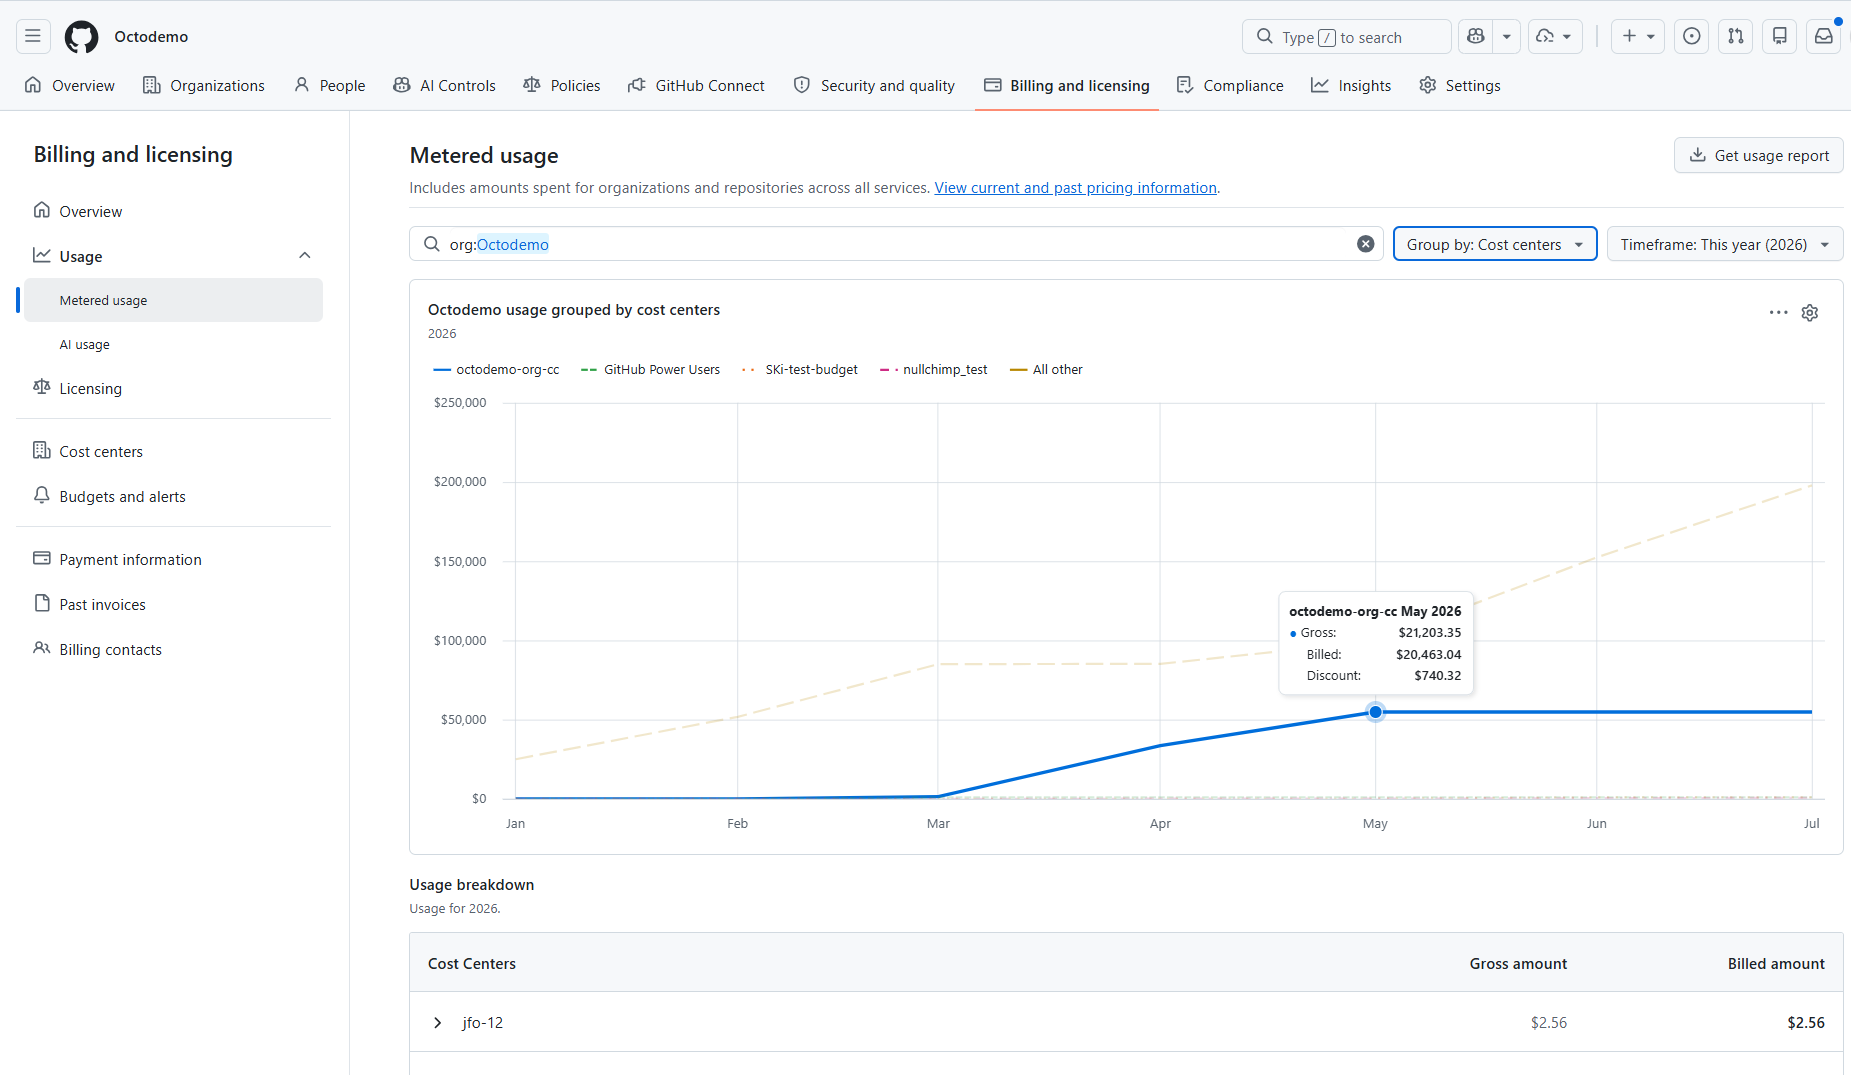
Task: Open the hamburger navigation menu
Action: point(33,37)
